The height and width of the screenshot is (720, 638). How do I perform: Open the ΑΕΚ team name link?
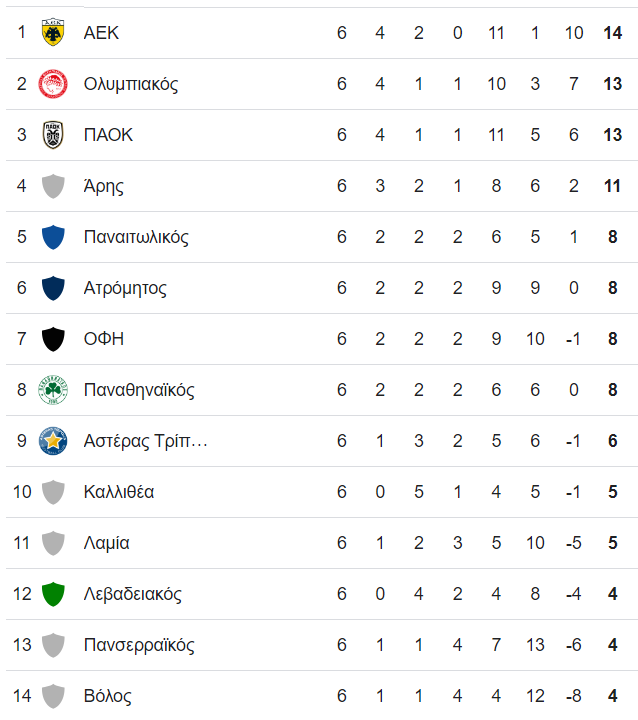coord(101,33)
